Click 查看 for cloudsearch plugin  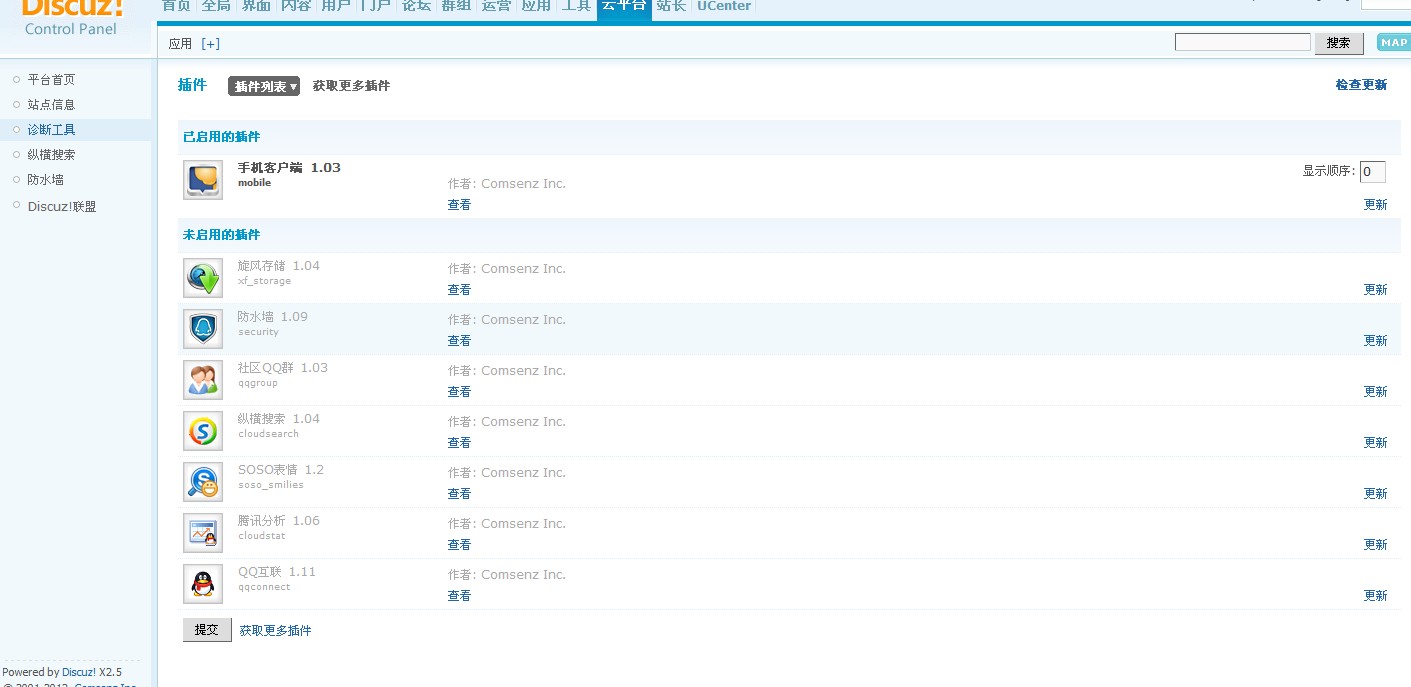(459, 443)
